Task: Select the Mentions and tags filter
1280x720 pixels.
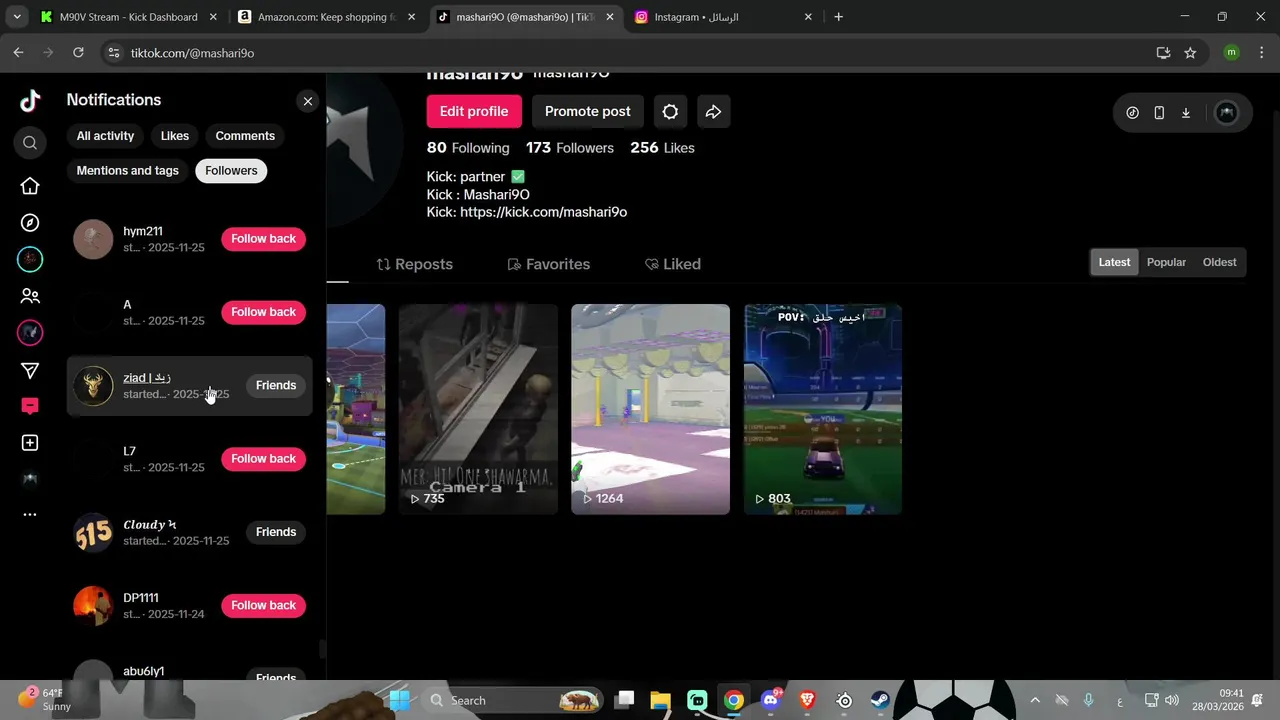Action: click(x=128, y=171)
